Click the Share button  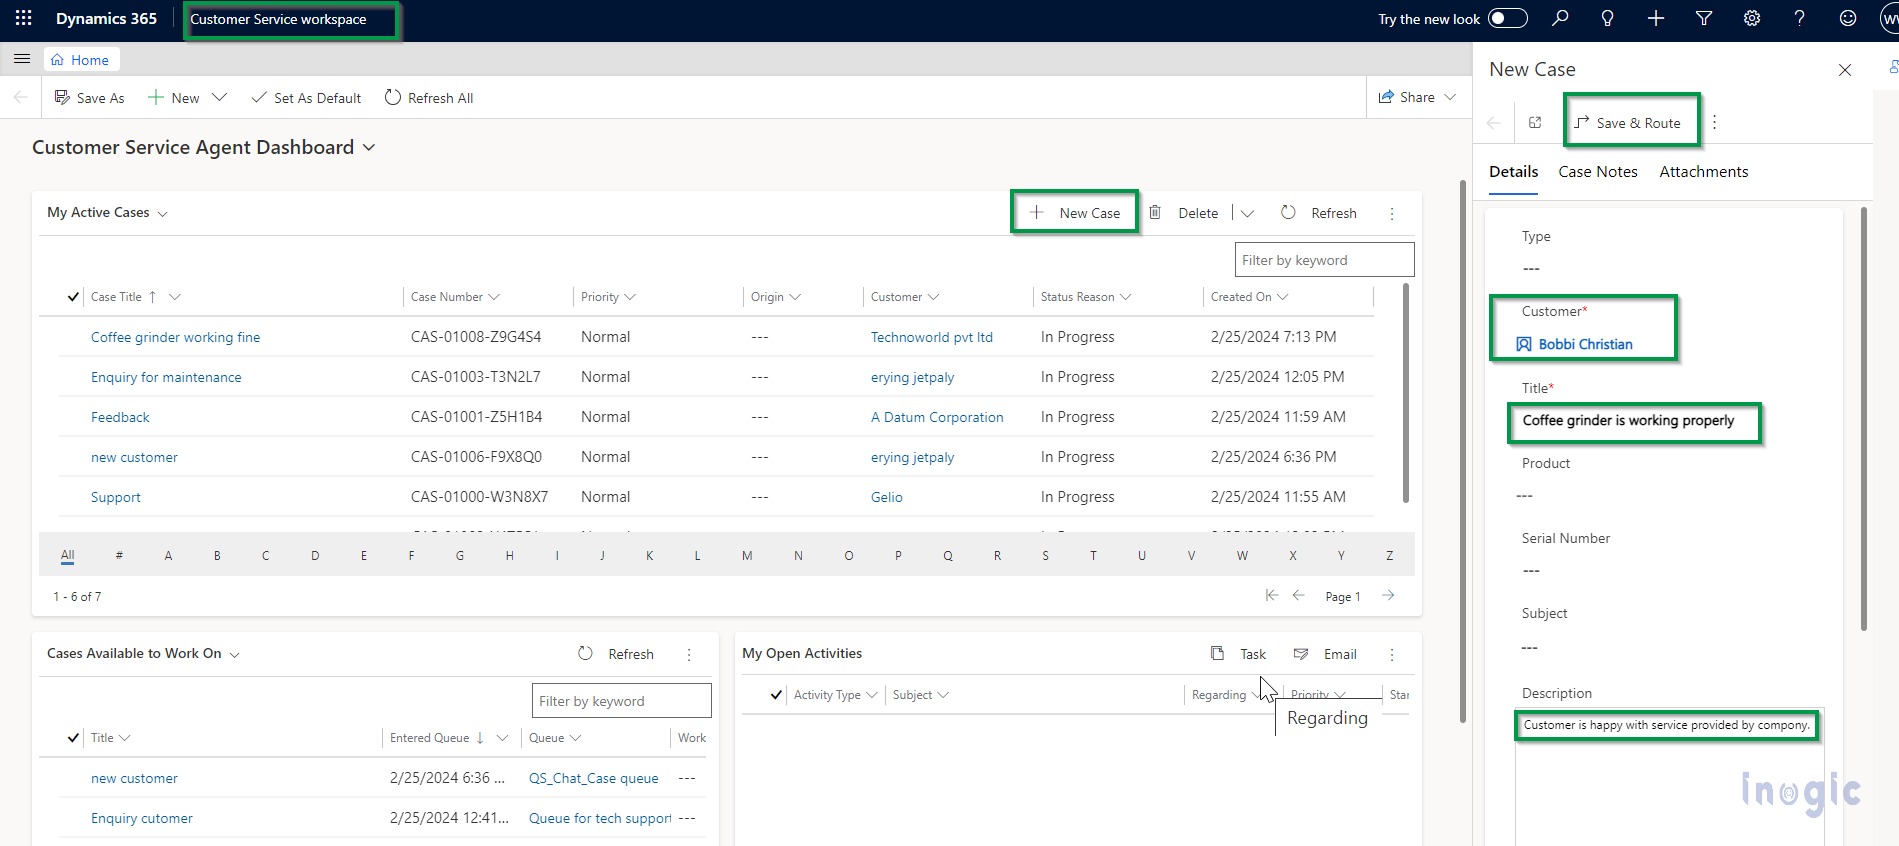(x=1406, y=97)
